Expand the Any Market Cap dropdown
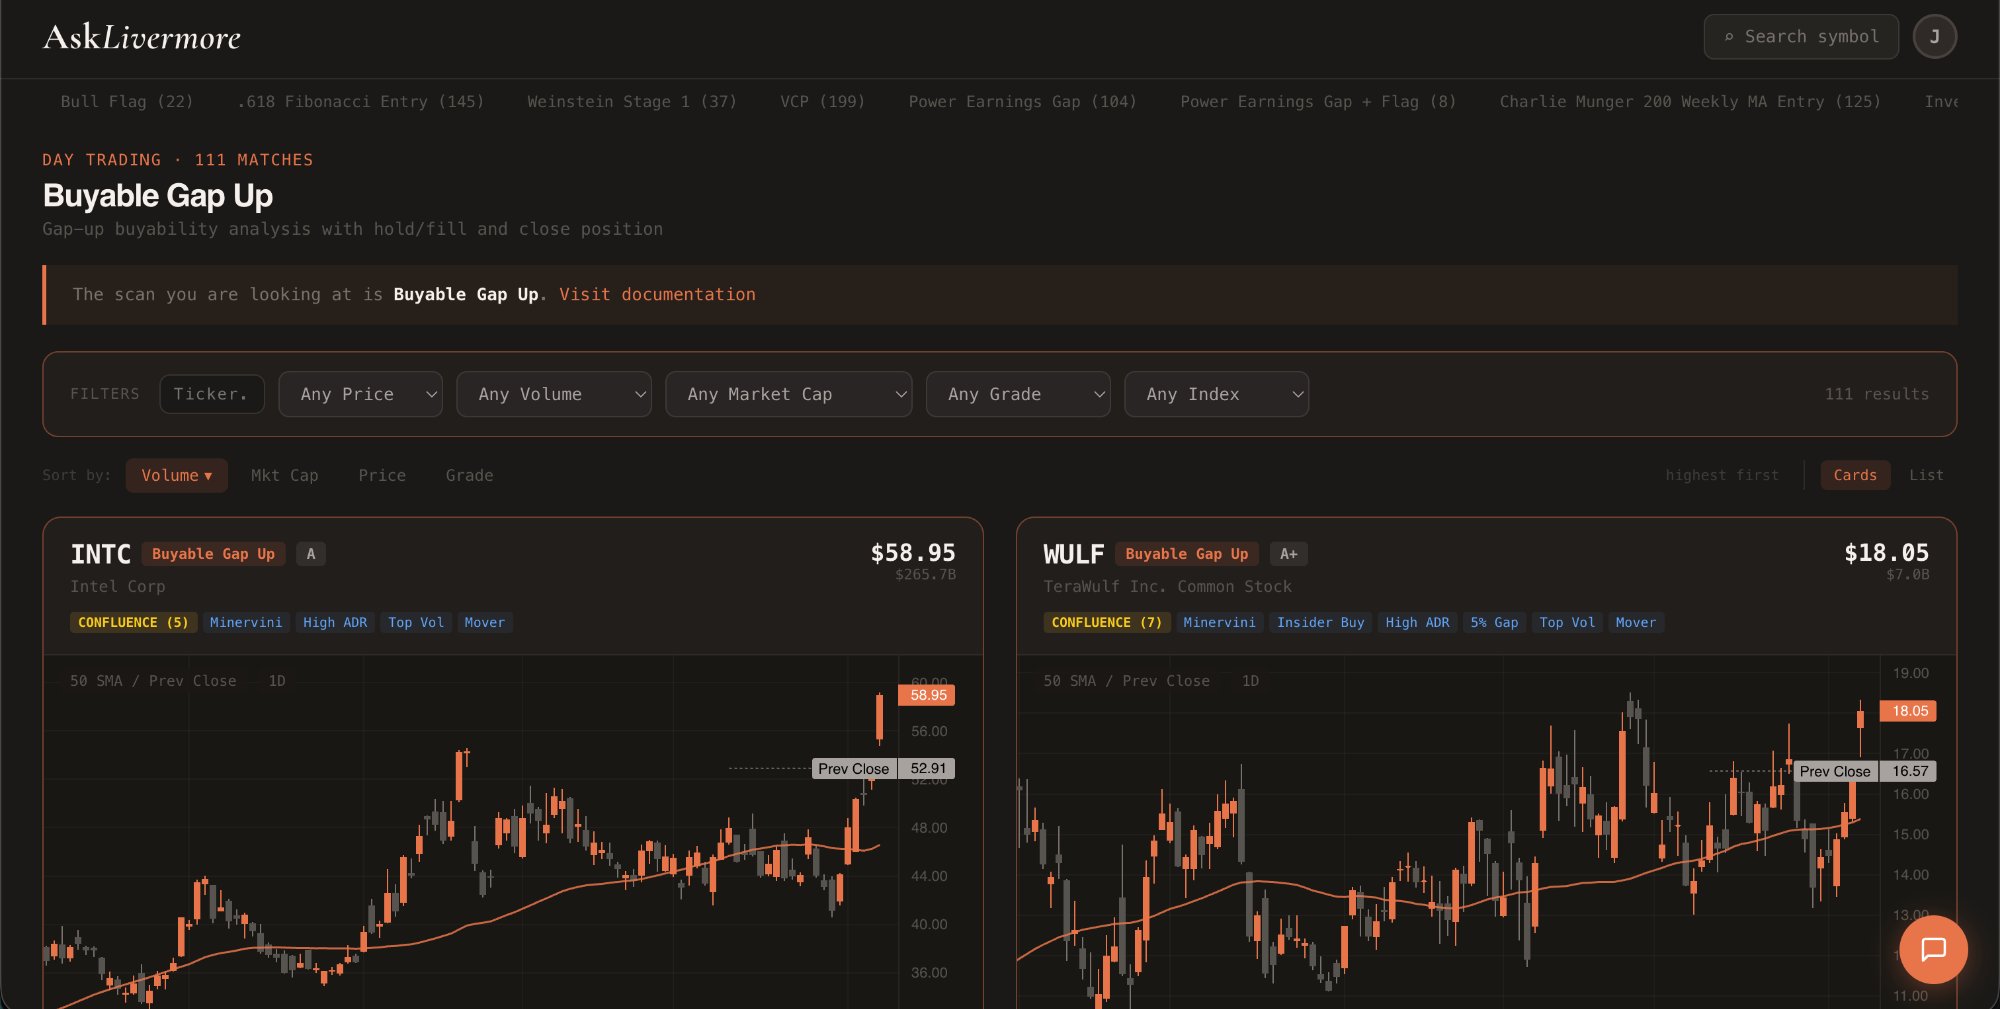Screen dimensions: 2000x1009 click(788, 394)
